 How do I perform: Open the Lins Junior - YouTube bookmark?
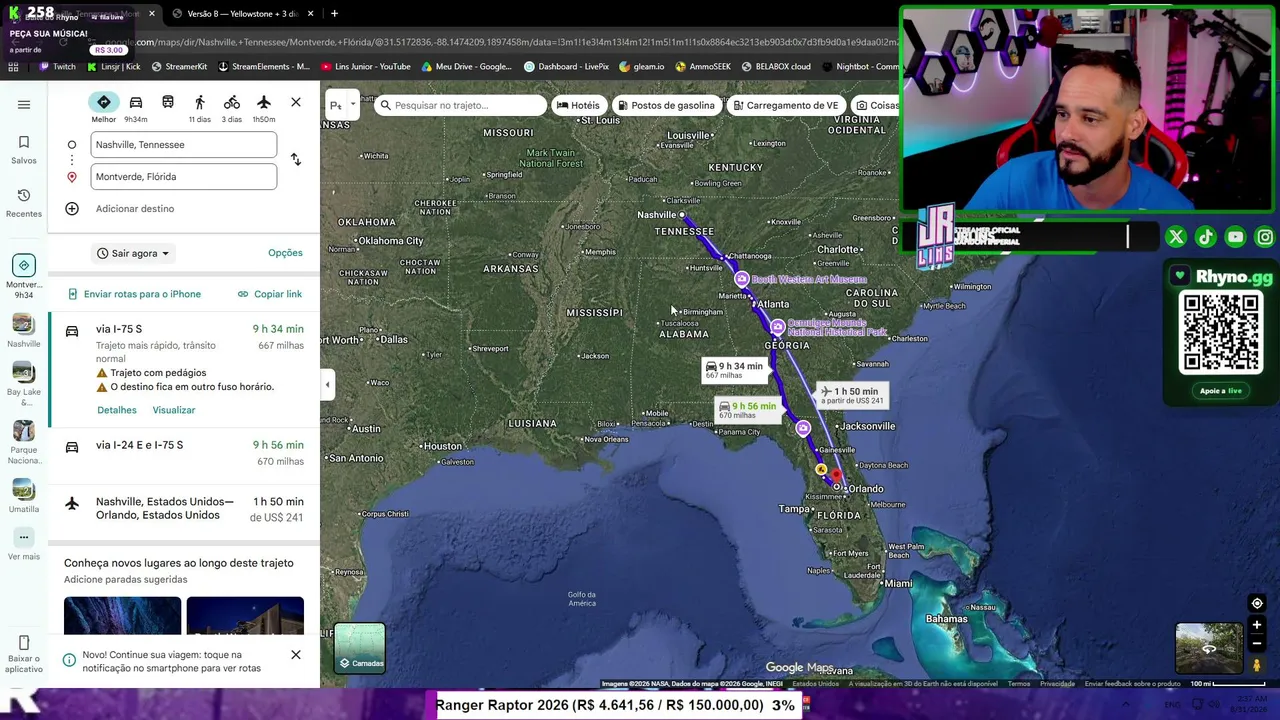(365, 67)
